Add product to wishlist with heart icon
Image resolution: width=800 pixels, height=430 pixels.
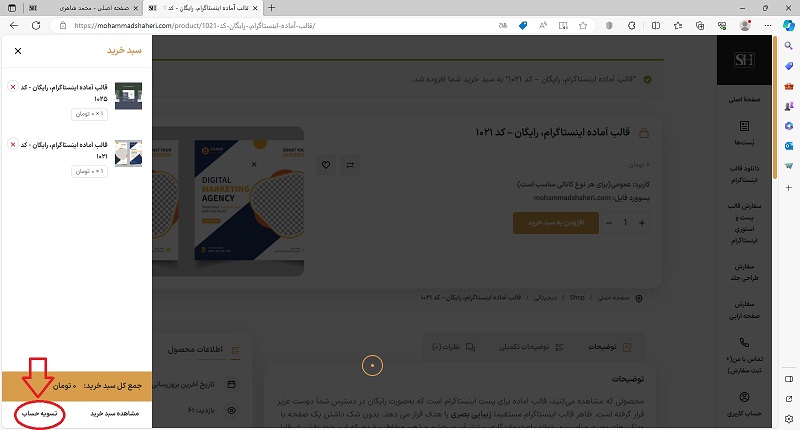coord(326,165)
